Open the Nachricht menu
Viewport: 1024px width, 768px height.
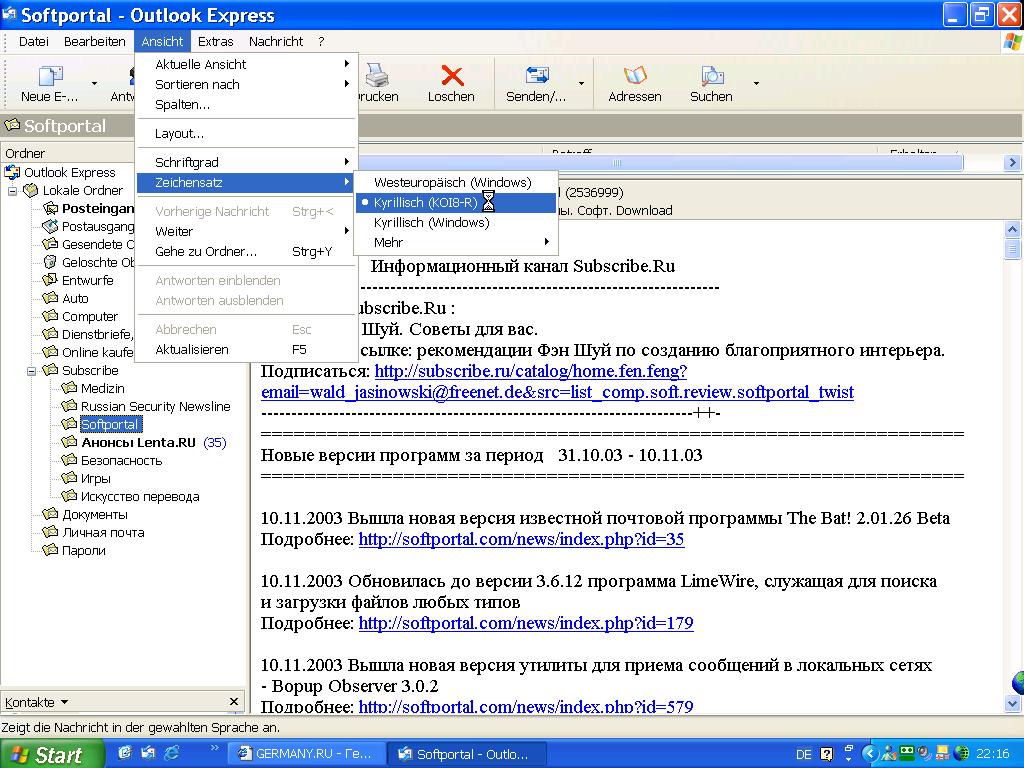(276, 41)
